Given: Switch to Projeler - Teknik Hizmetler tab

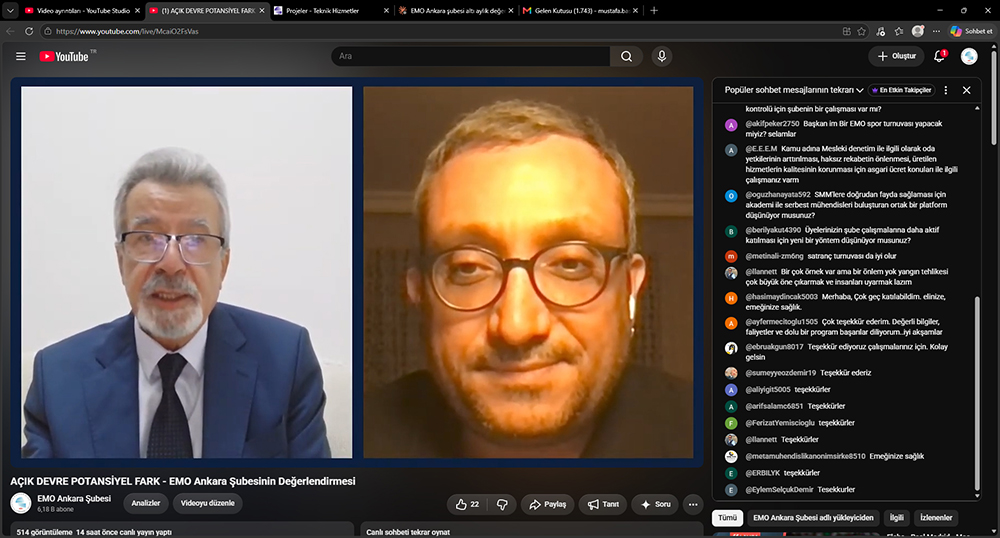Looking at the screenshot, I should point(332,11).
